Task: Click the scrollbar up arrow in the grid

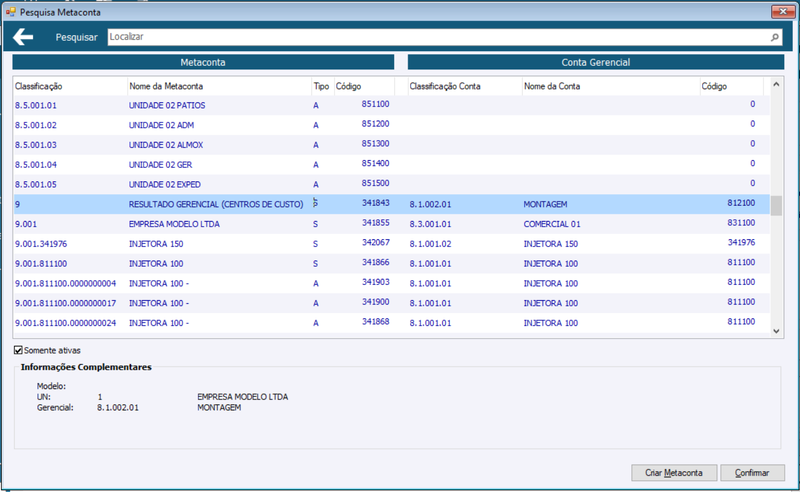Action: point(776,84)
